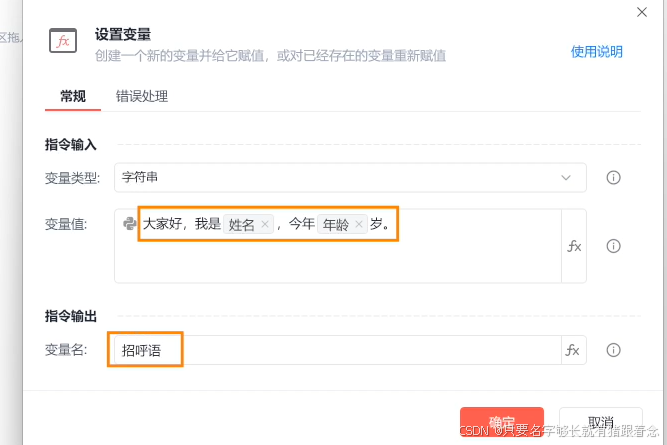Viewport: 667px width, 445px height.
Task: Click the fx icon beside variable value
Action: click(574, 246)
